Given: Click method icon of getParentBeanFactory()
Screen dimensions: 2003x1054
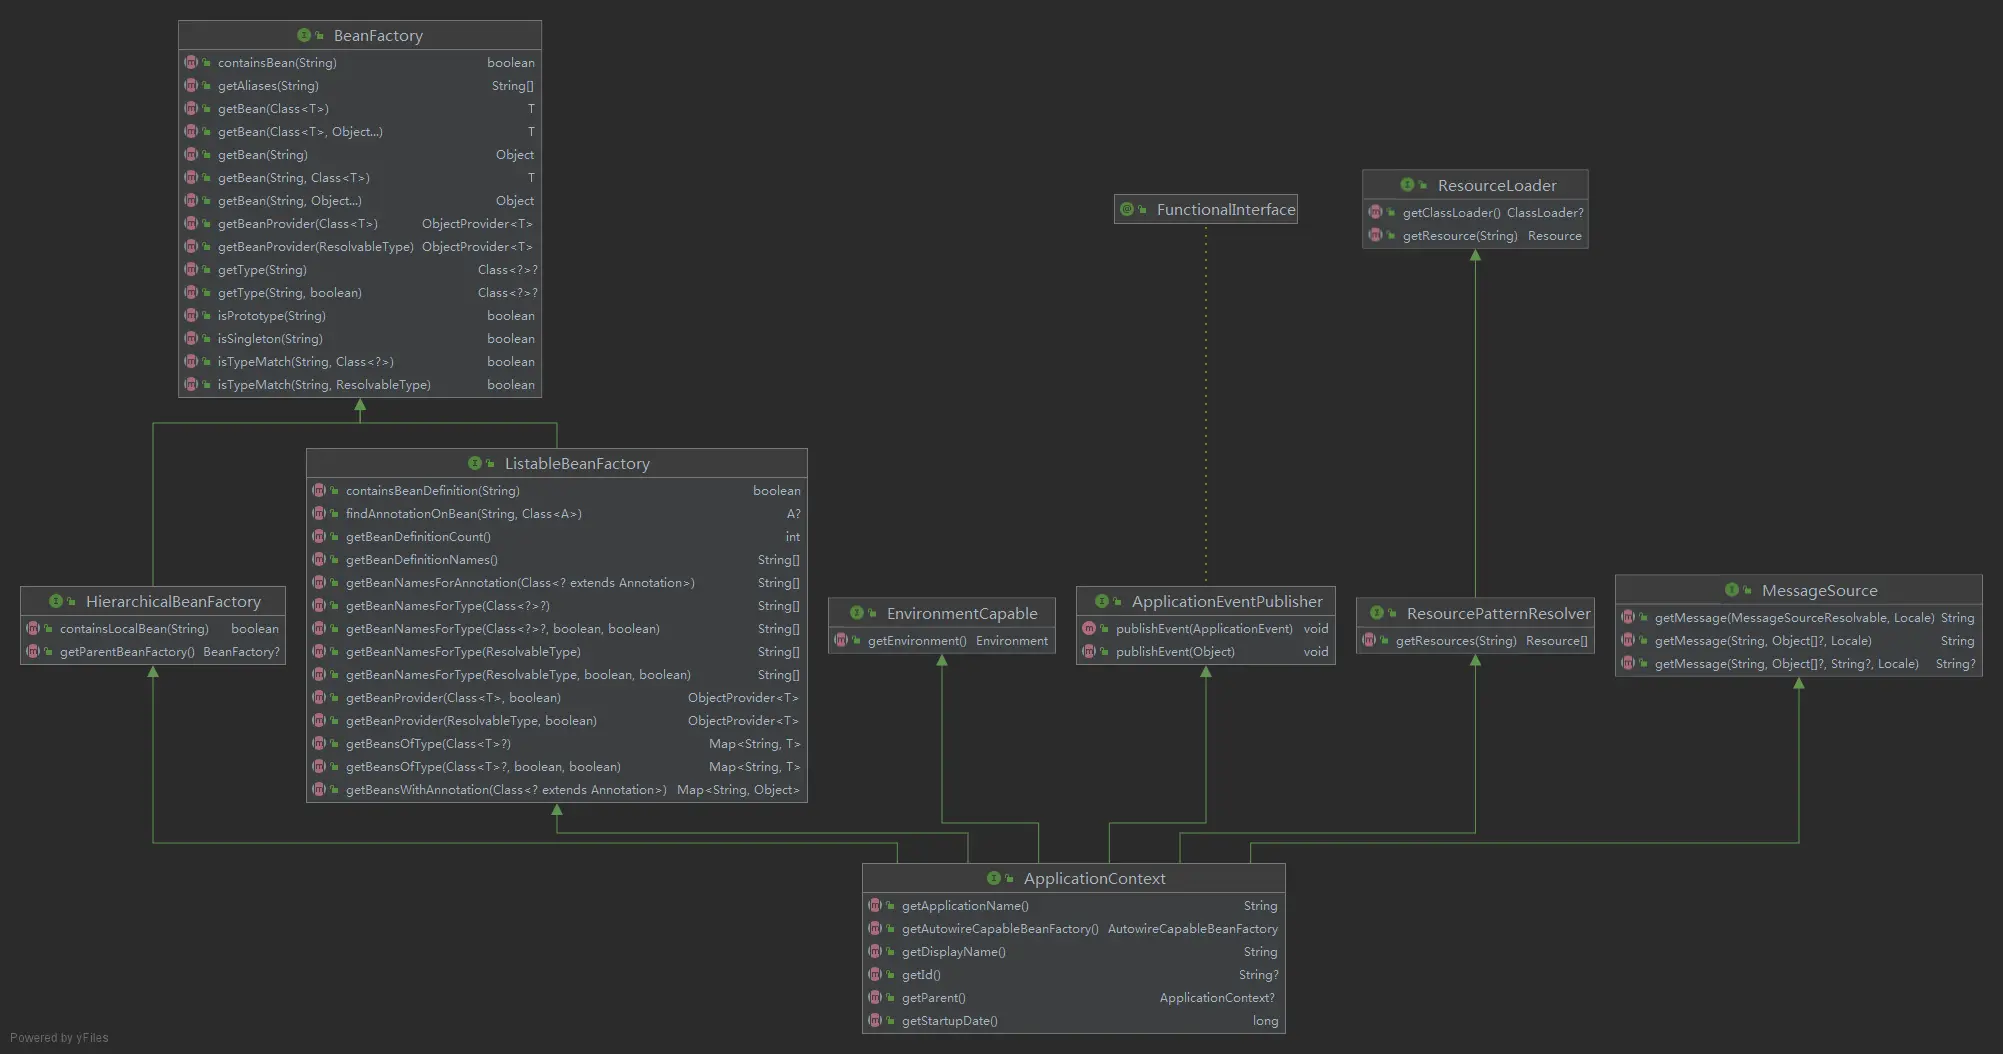Looking at the screenshot, I should coord(33,651).
